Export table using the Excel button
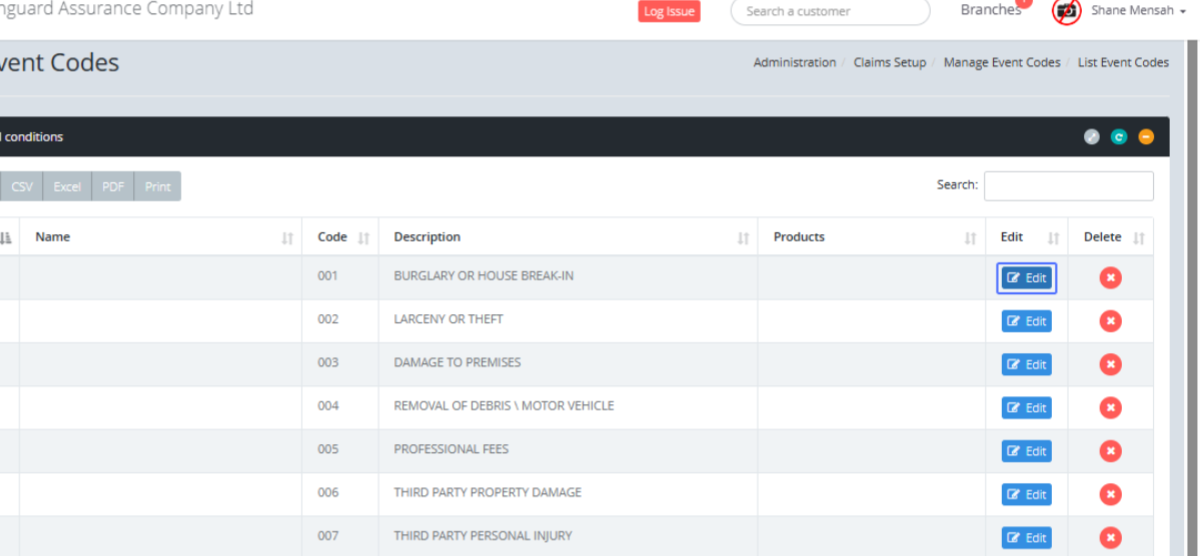Viewport: 1200px width, 556px height. (x=67, y=187)
